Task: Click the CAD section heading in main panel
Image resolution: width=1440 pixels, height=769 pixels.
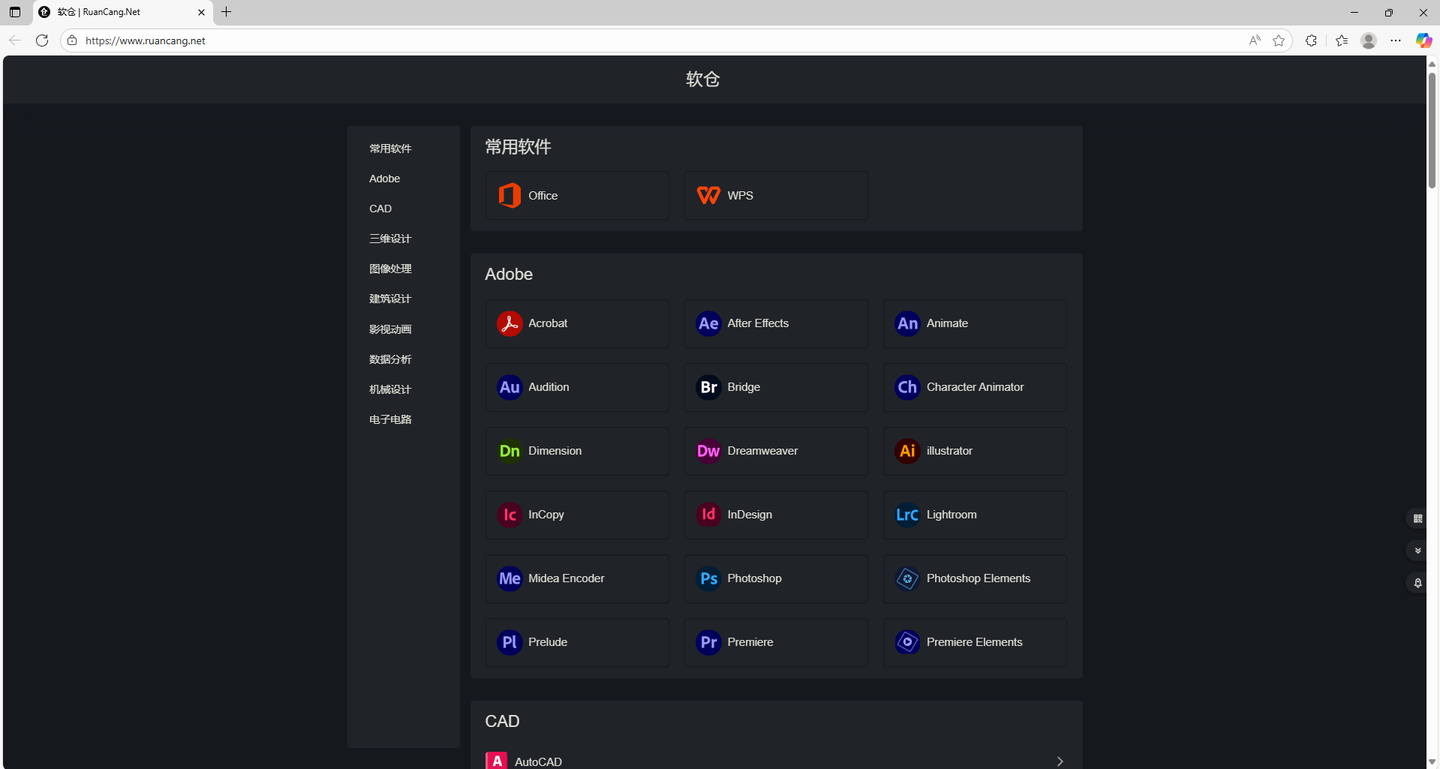Action: 502,721
